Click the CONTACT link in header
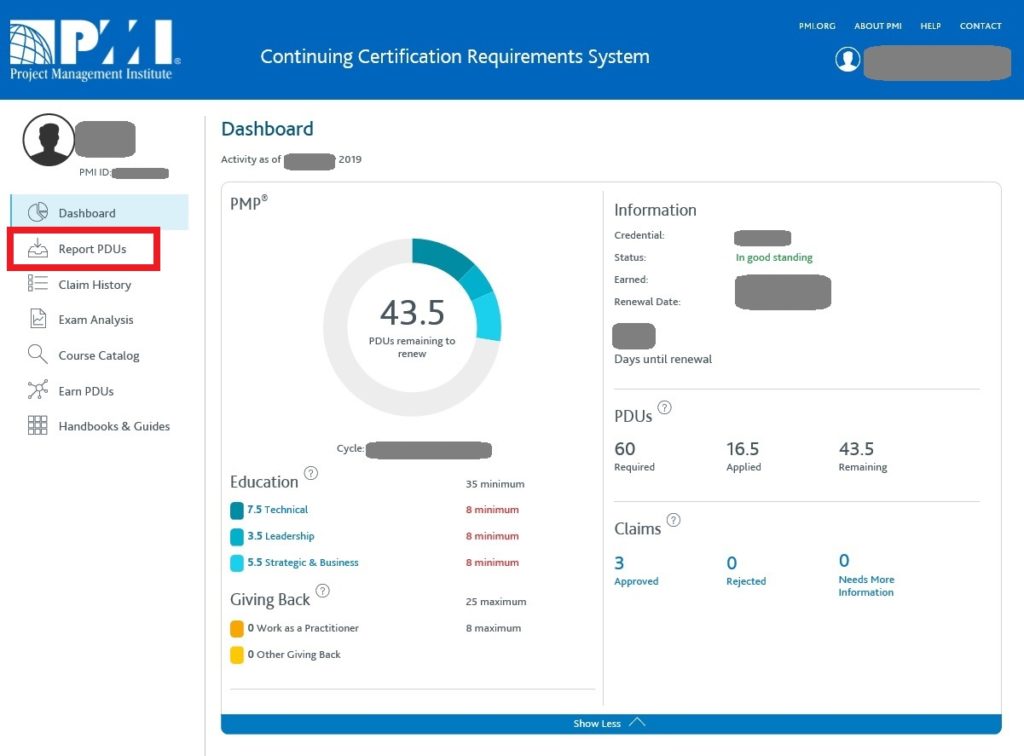Viewport: 1024px width, 756px height. (980, 26)
